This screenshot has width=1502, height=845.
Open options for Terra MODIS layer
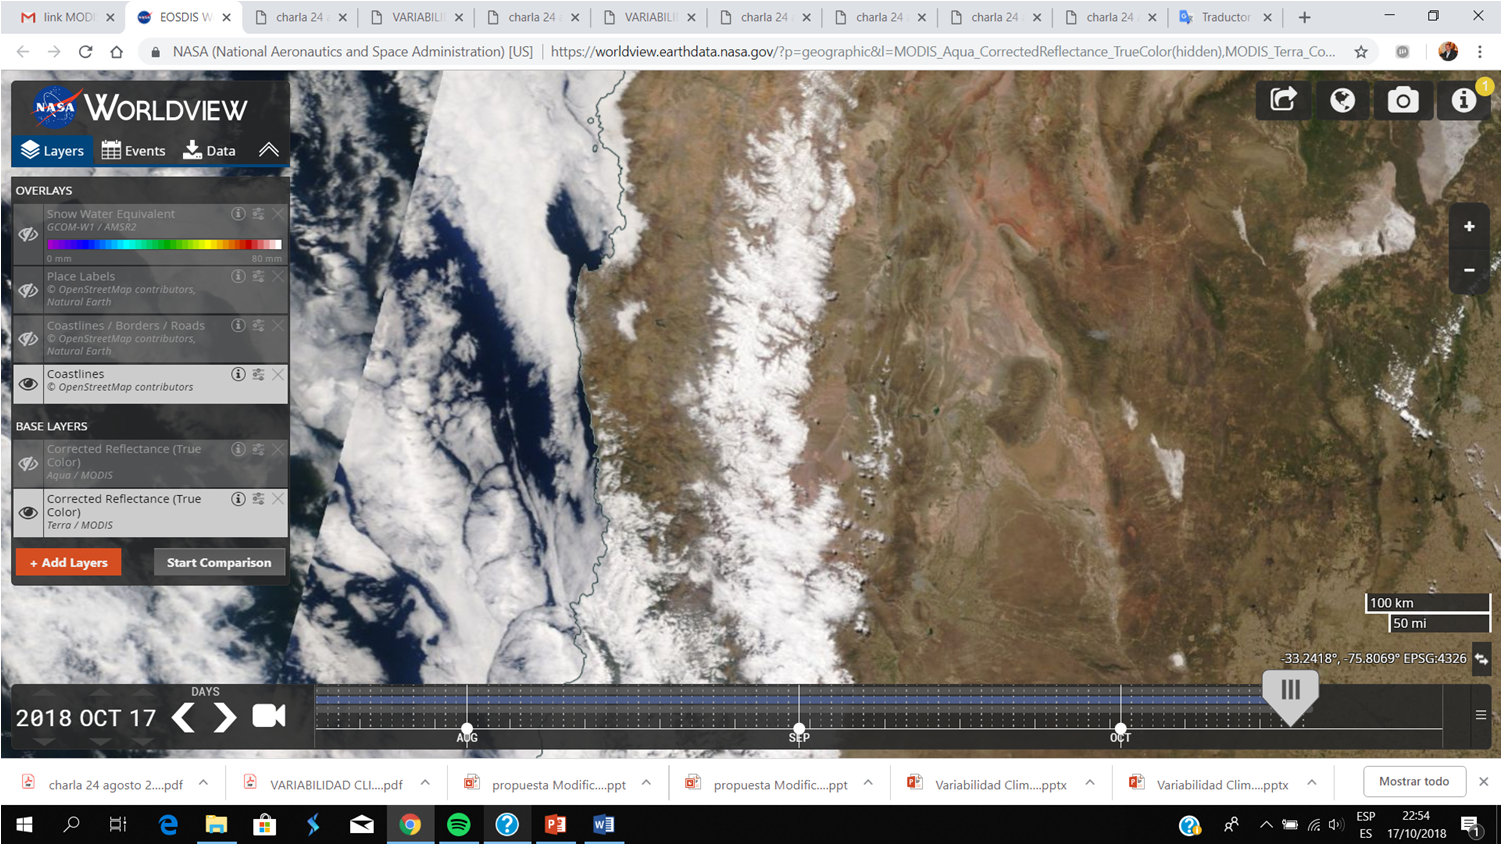coord(258,499)
